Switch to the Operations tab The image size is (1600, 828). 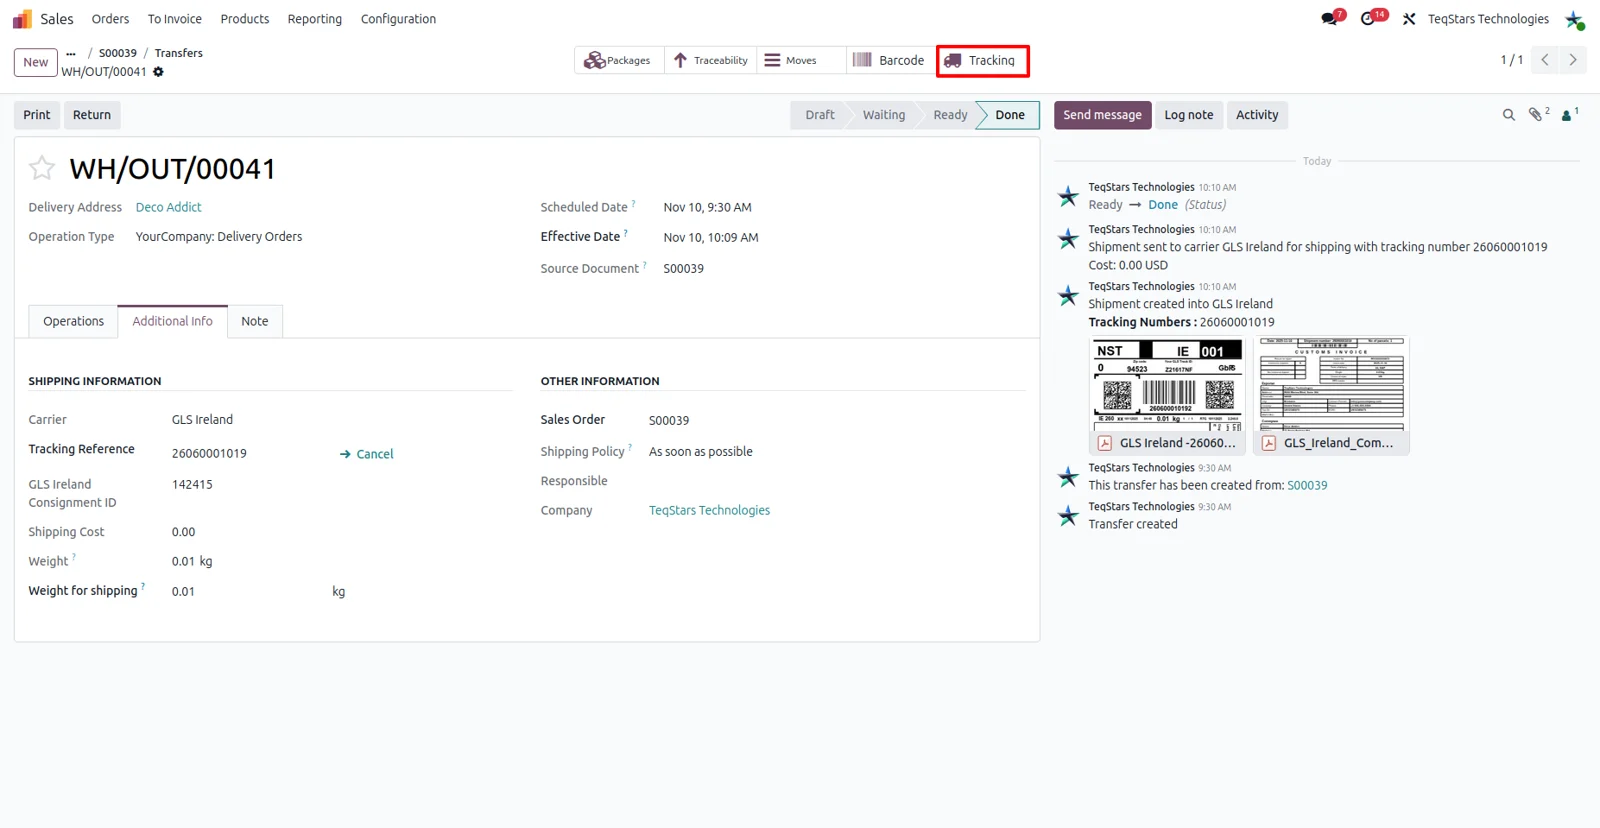73,321
